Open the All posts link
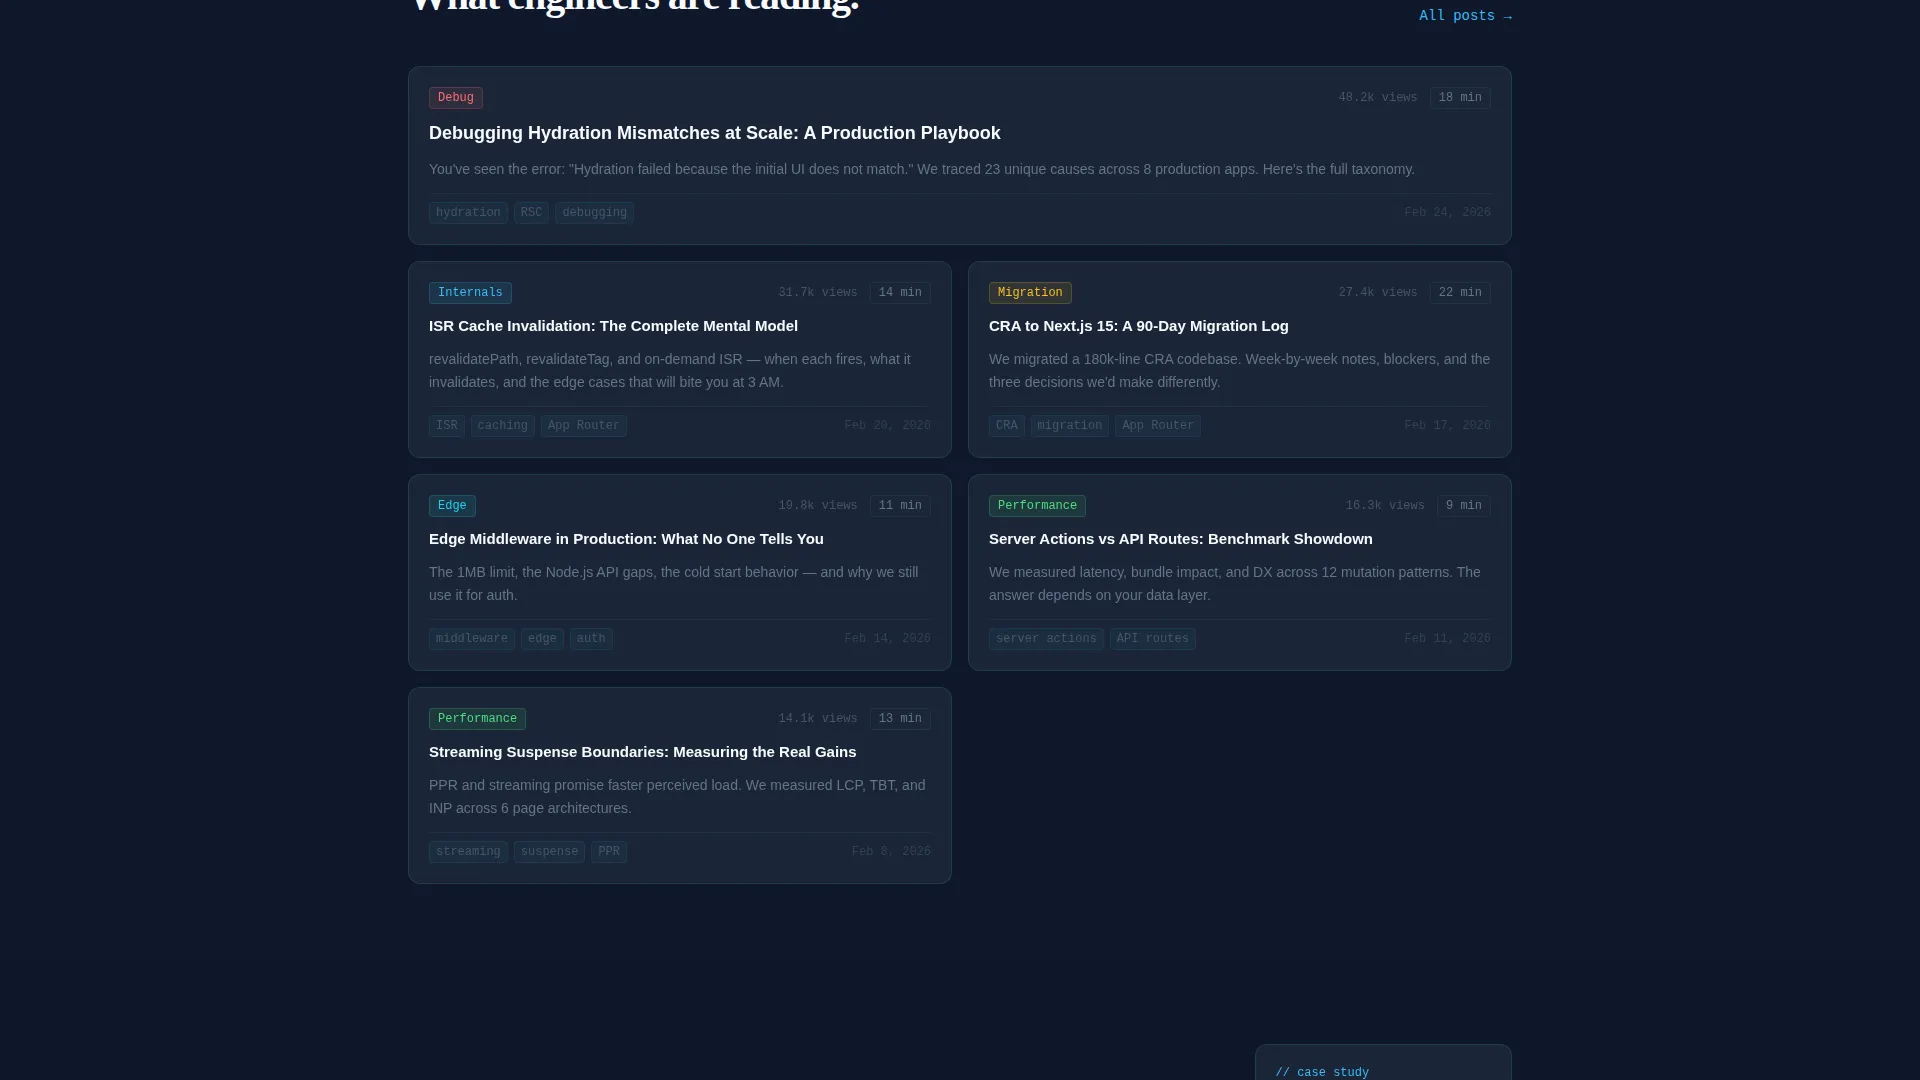The image size is (1920, 1080). [x=1465, y=16]
